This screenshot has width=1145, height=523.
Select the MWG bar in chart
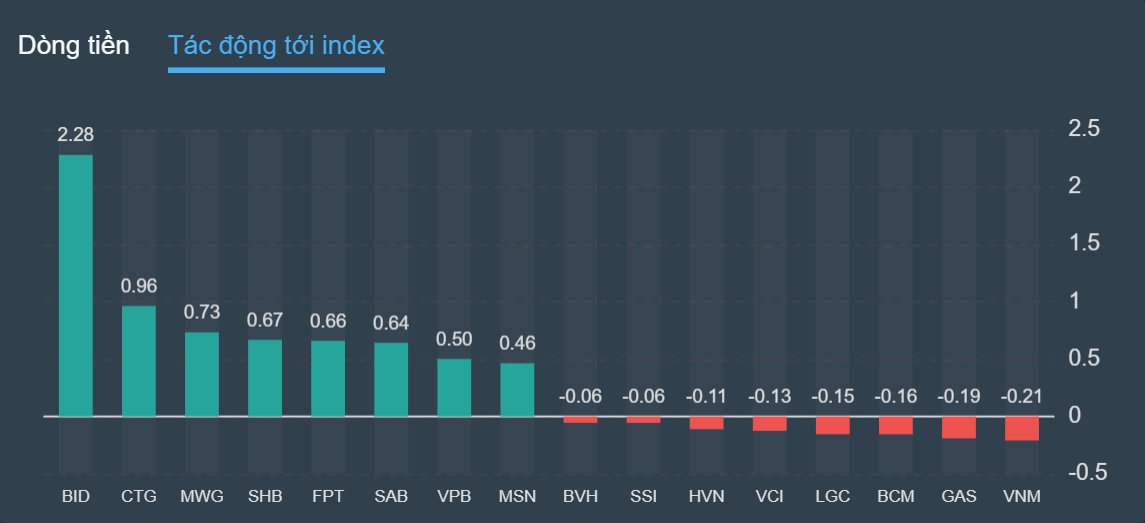(202, 374)
